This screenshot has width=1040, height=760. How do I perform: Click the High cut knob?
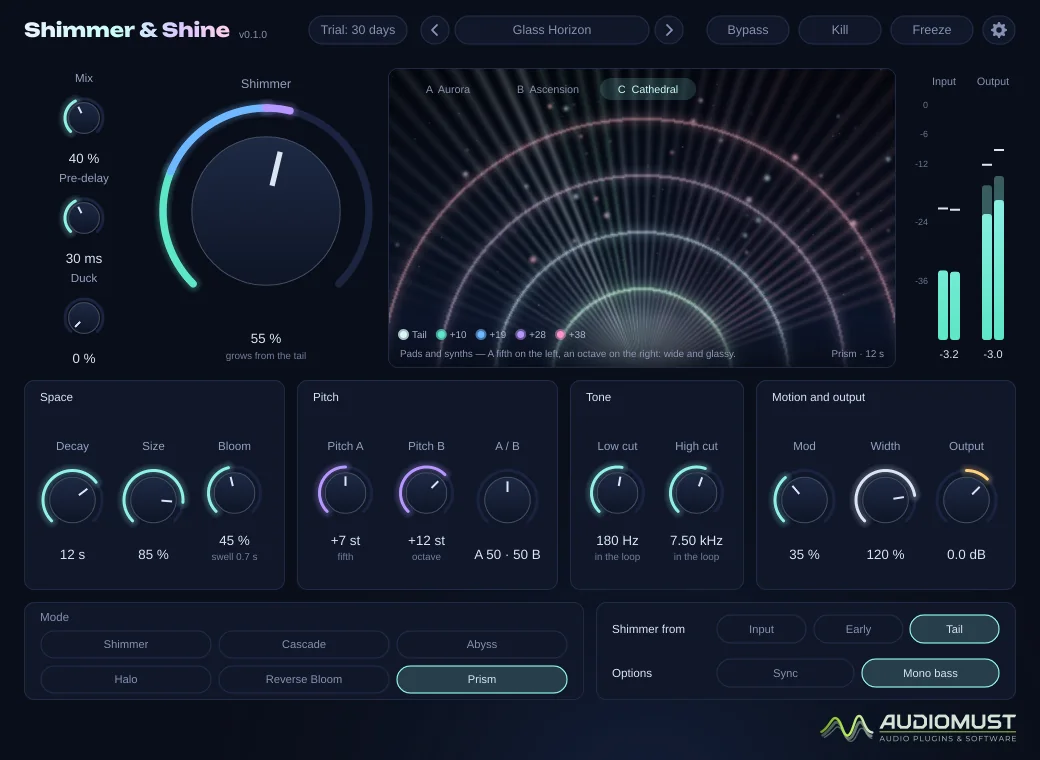tap(696, 492)
